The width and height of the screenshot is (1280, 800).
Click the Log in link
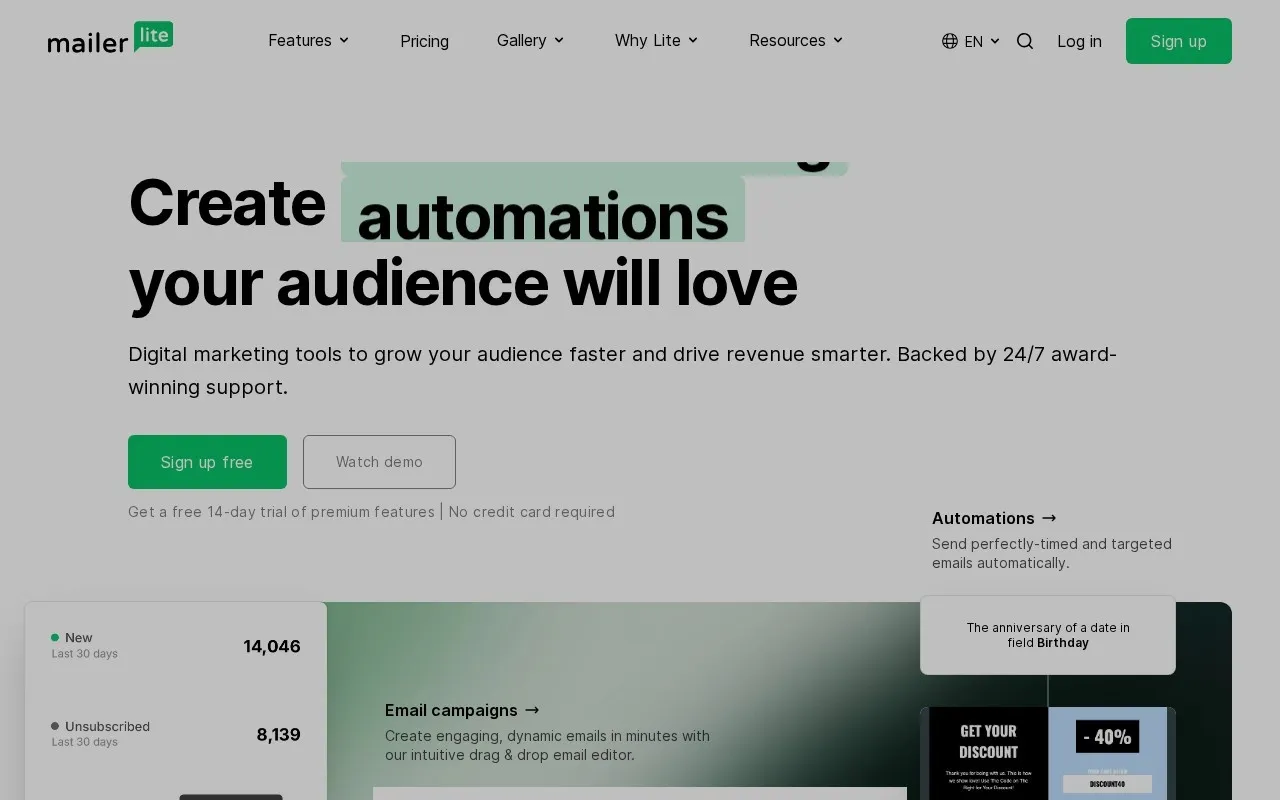pyautogui.click(x=1079, y=41)
